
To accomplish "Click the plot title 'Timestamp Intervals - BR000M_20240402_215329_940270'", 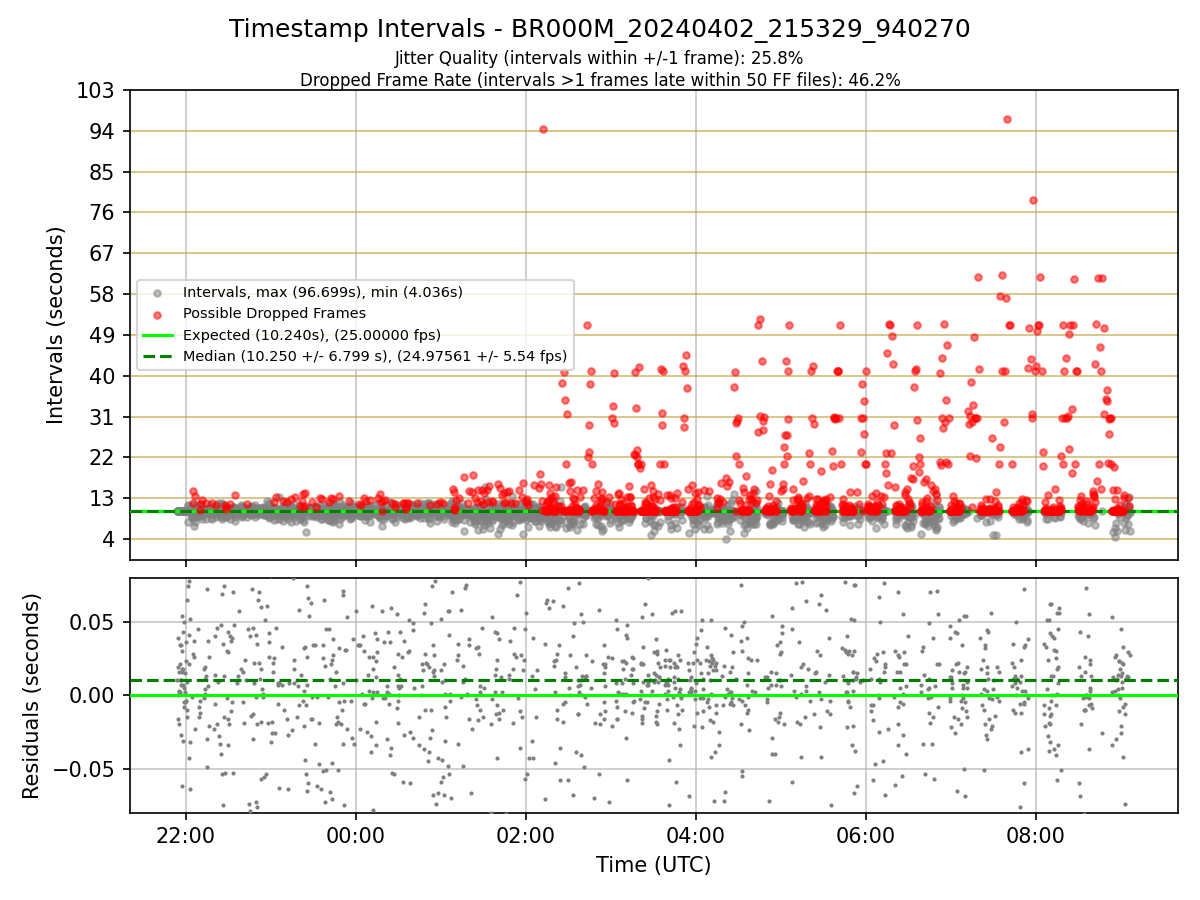I will (600, 29).
